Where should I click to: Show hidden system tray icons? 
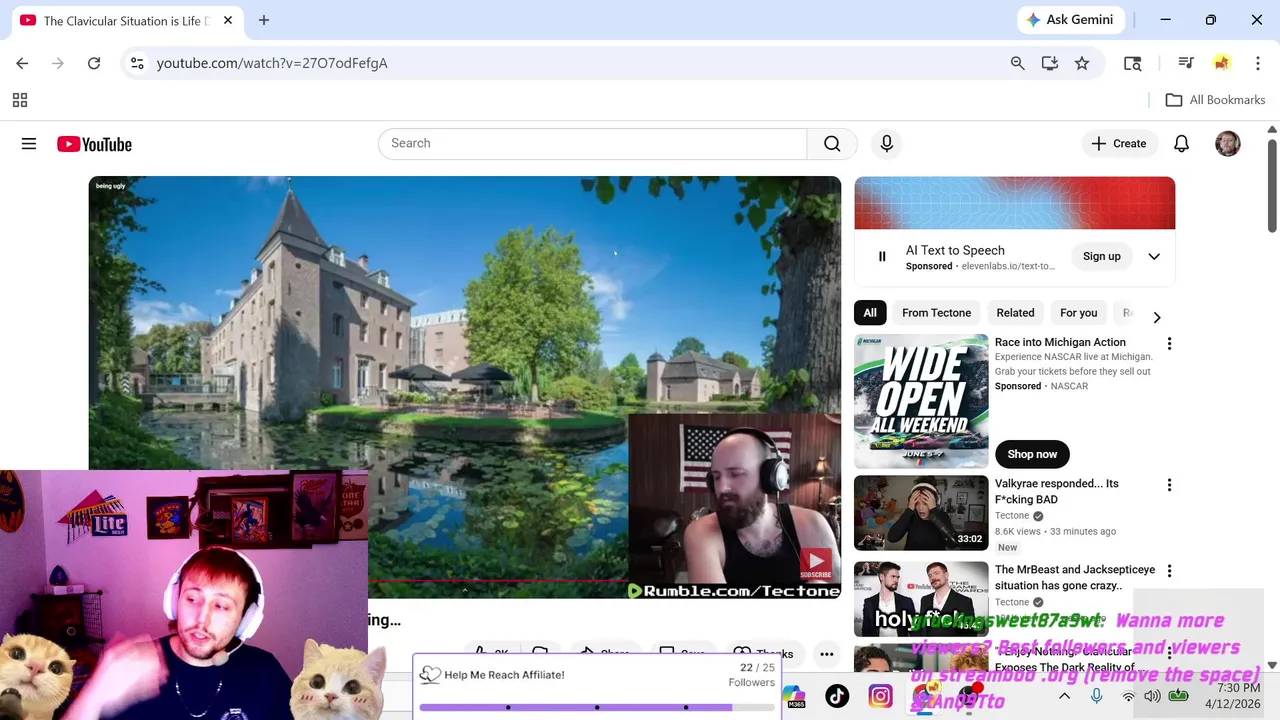(x=1064, y=696)
